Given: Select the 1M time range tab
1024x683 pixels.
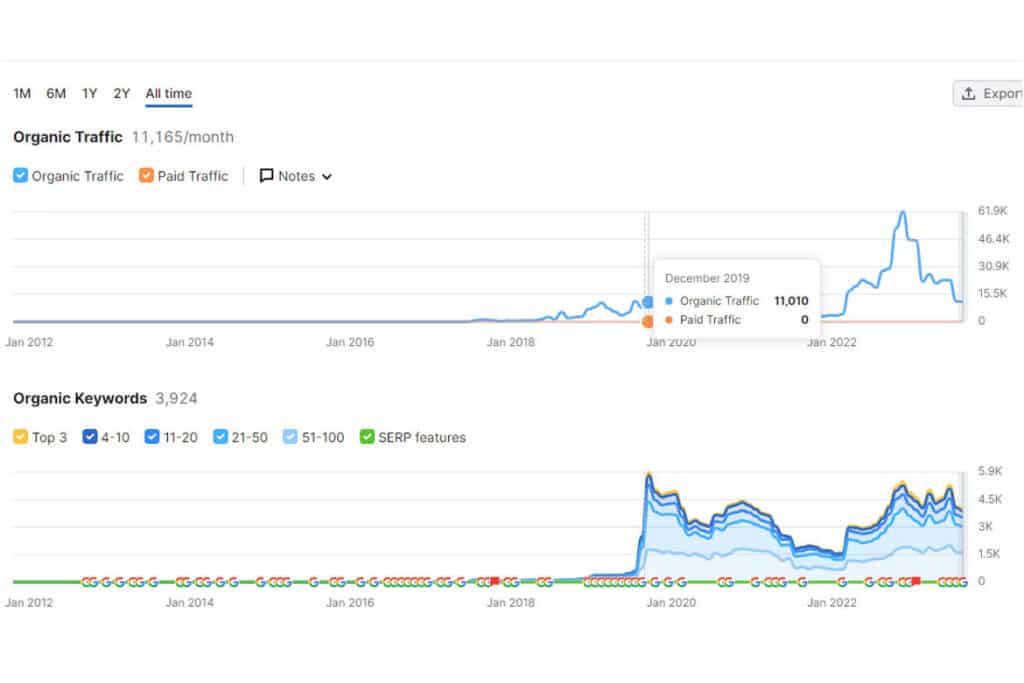Looking at the screenshot, I should (x=22, y=93).
